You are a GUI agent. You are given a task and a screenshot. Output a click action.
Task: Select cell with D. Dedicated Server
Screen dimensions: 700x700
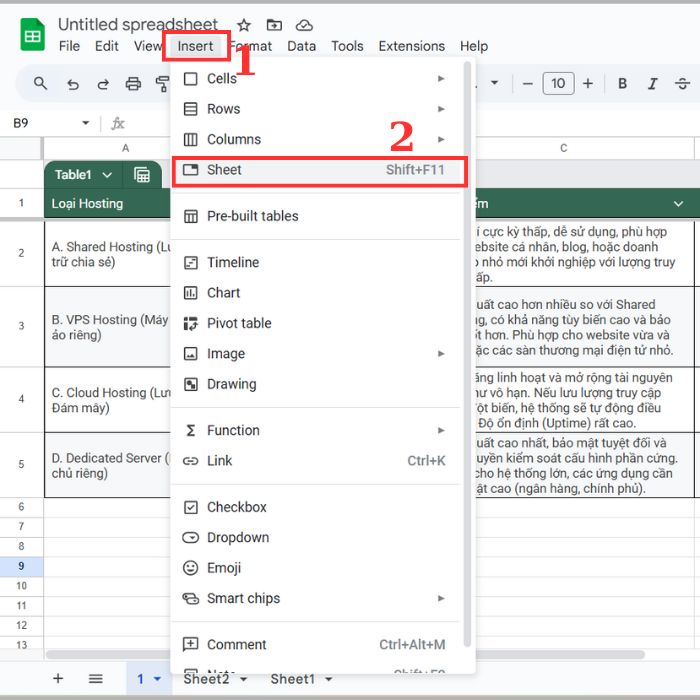(108, 465)
